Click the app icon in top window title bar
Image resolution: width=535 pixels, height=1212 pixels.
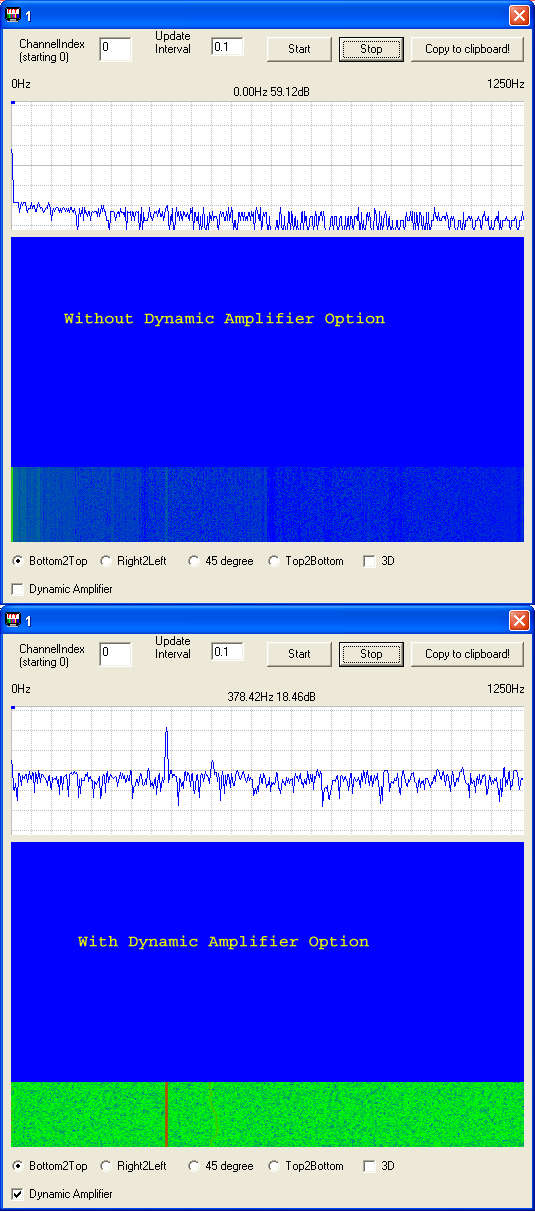14,15
